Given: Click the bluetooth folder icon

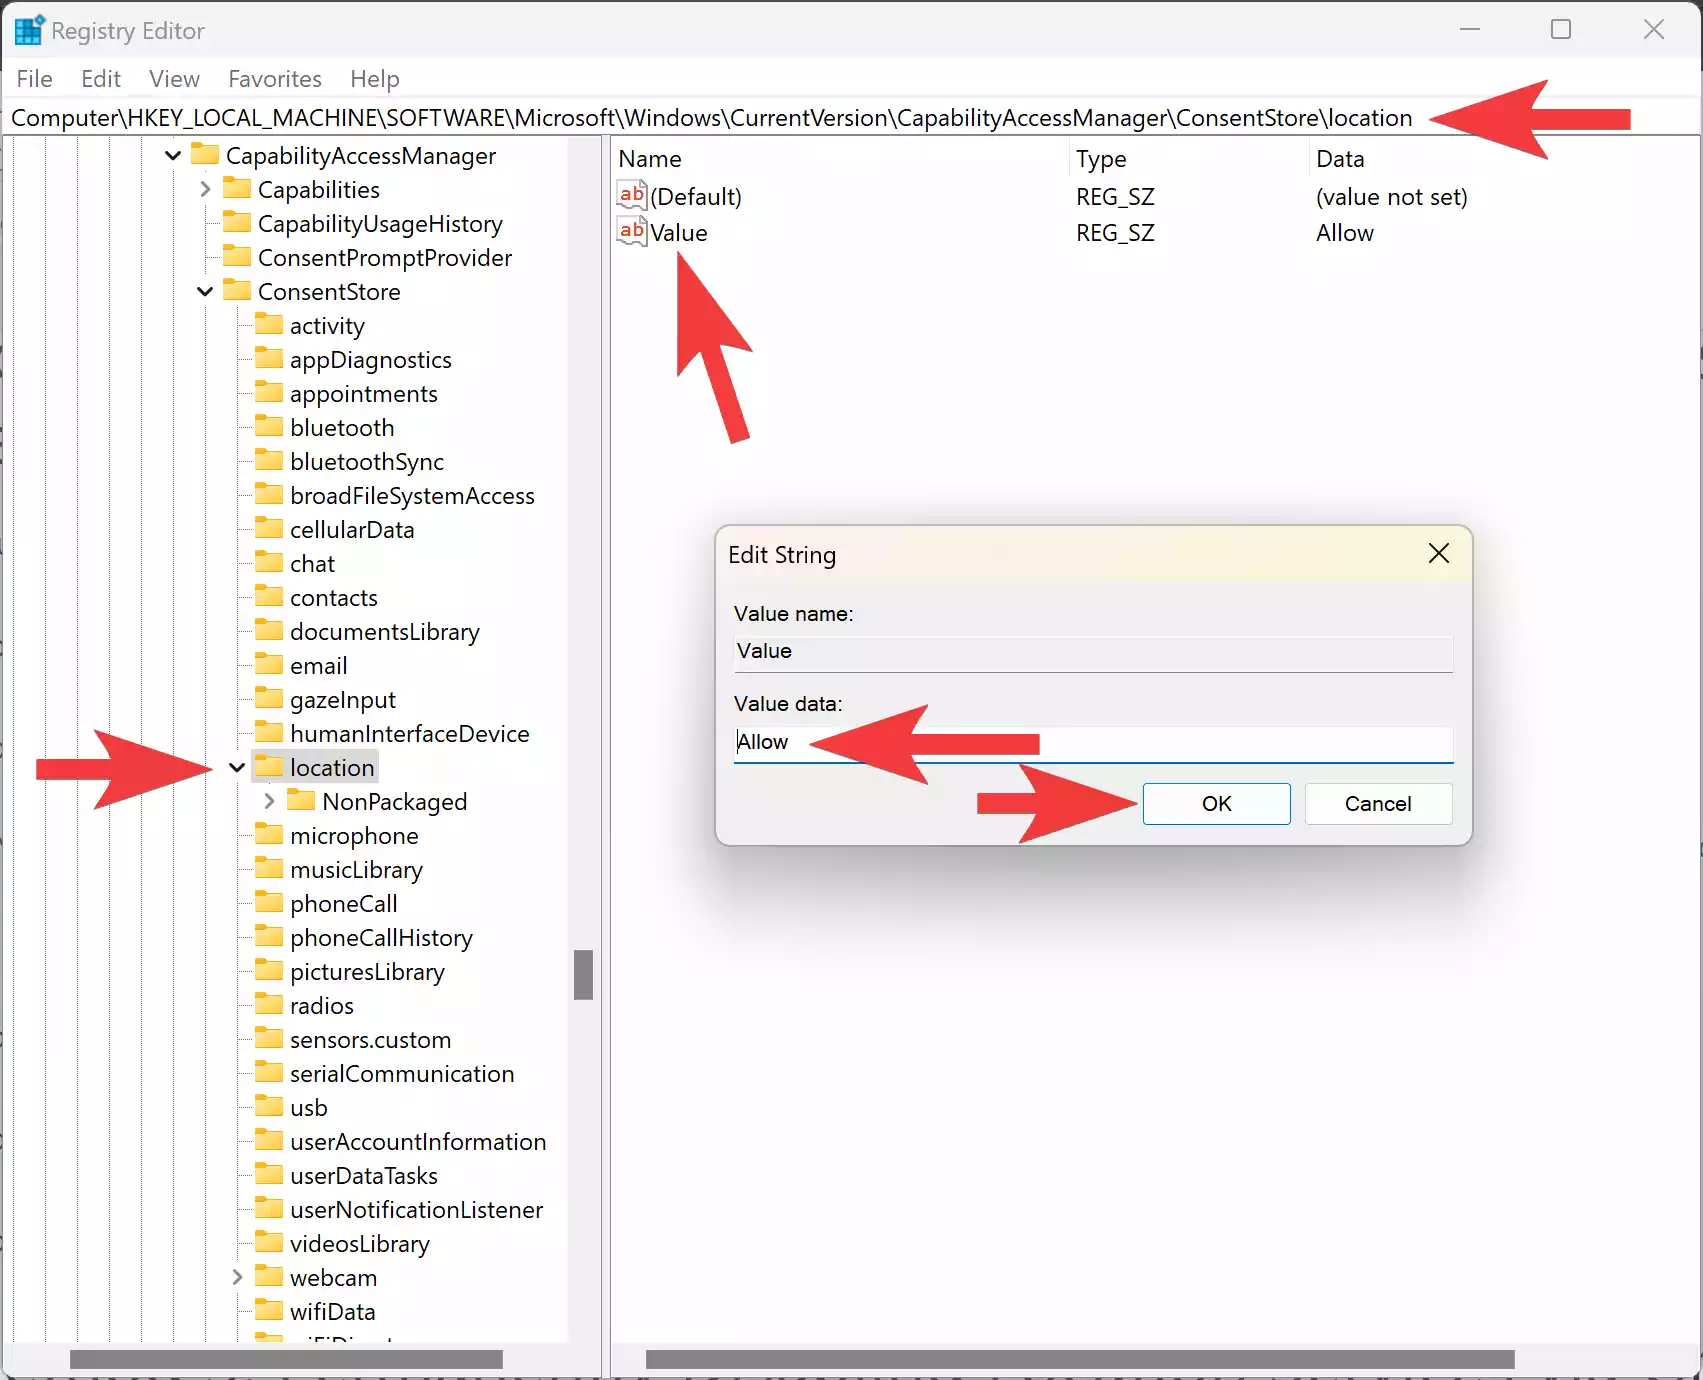Looking at the screenshot, I should [x=269, y=426].
